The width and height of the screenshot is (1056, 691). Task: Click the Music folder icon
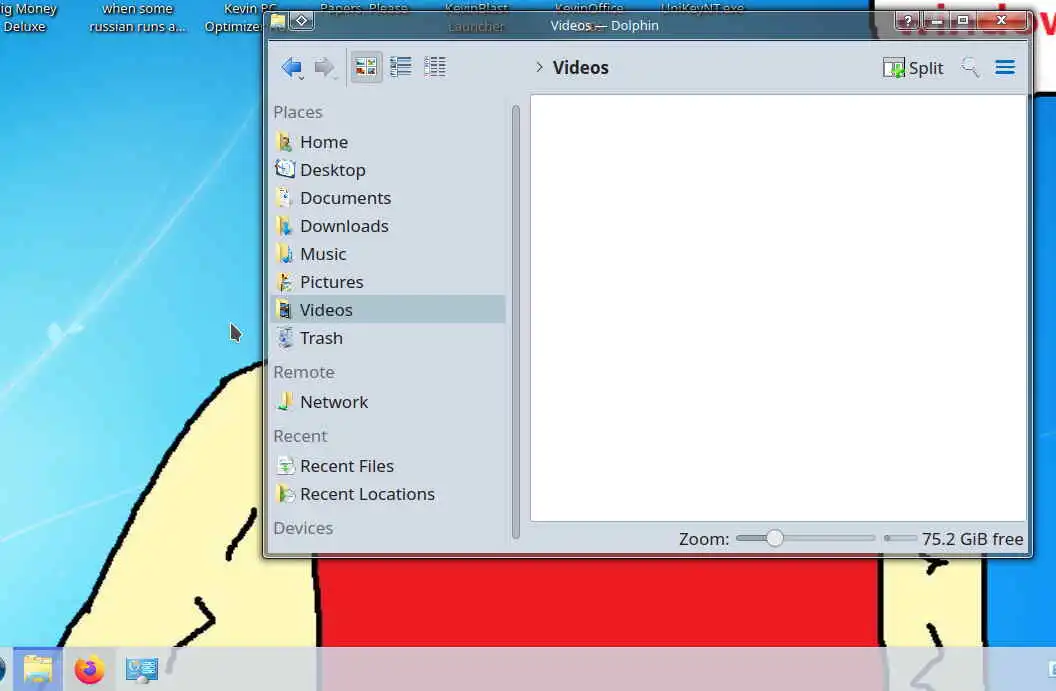285,253
